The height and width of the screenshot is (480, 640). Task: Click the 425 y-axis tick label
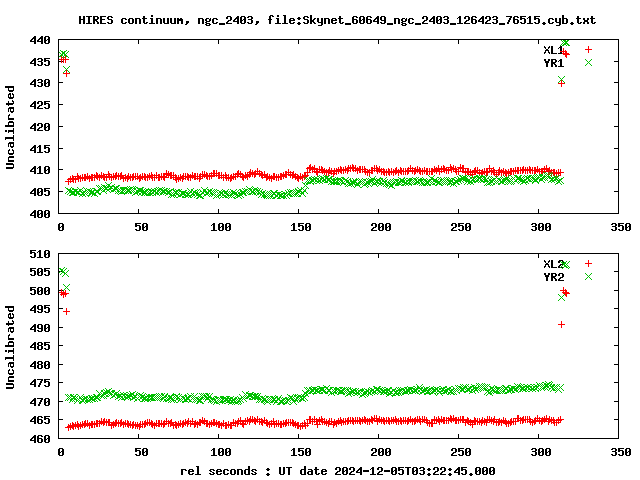pyautogui.click(x=40, y=105)
